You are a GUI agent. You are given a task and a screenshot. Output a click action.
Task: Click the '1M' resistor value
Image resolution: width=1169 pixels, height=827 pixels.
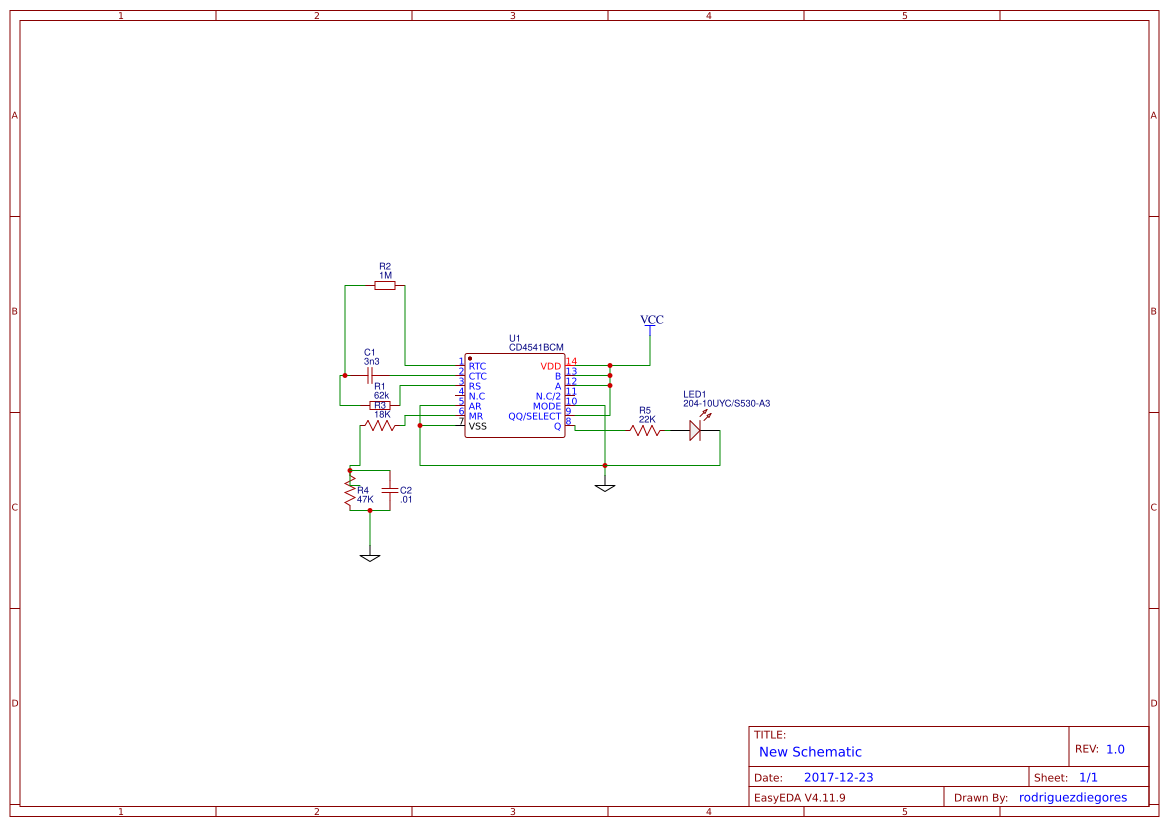coord(385,275)
